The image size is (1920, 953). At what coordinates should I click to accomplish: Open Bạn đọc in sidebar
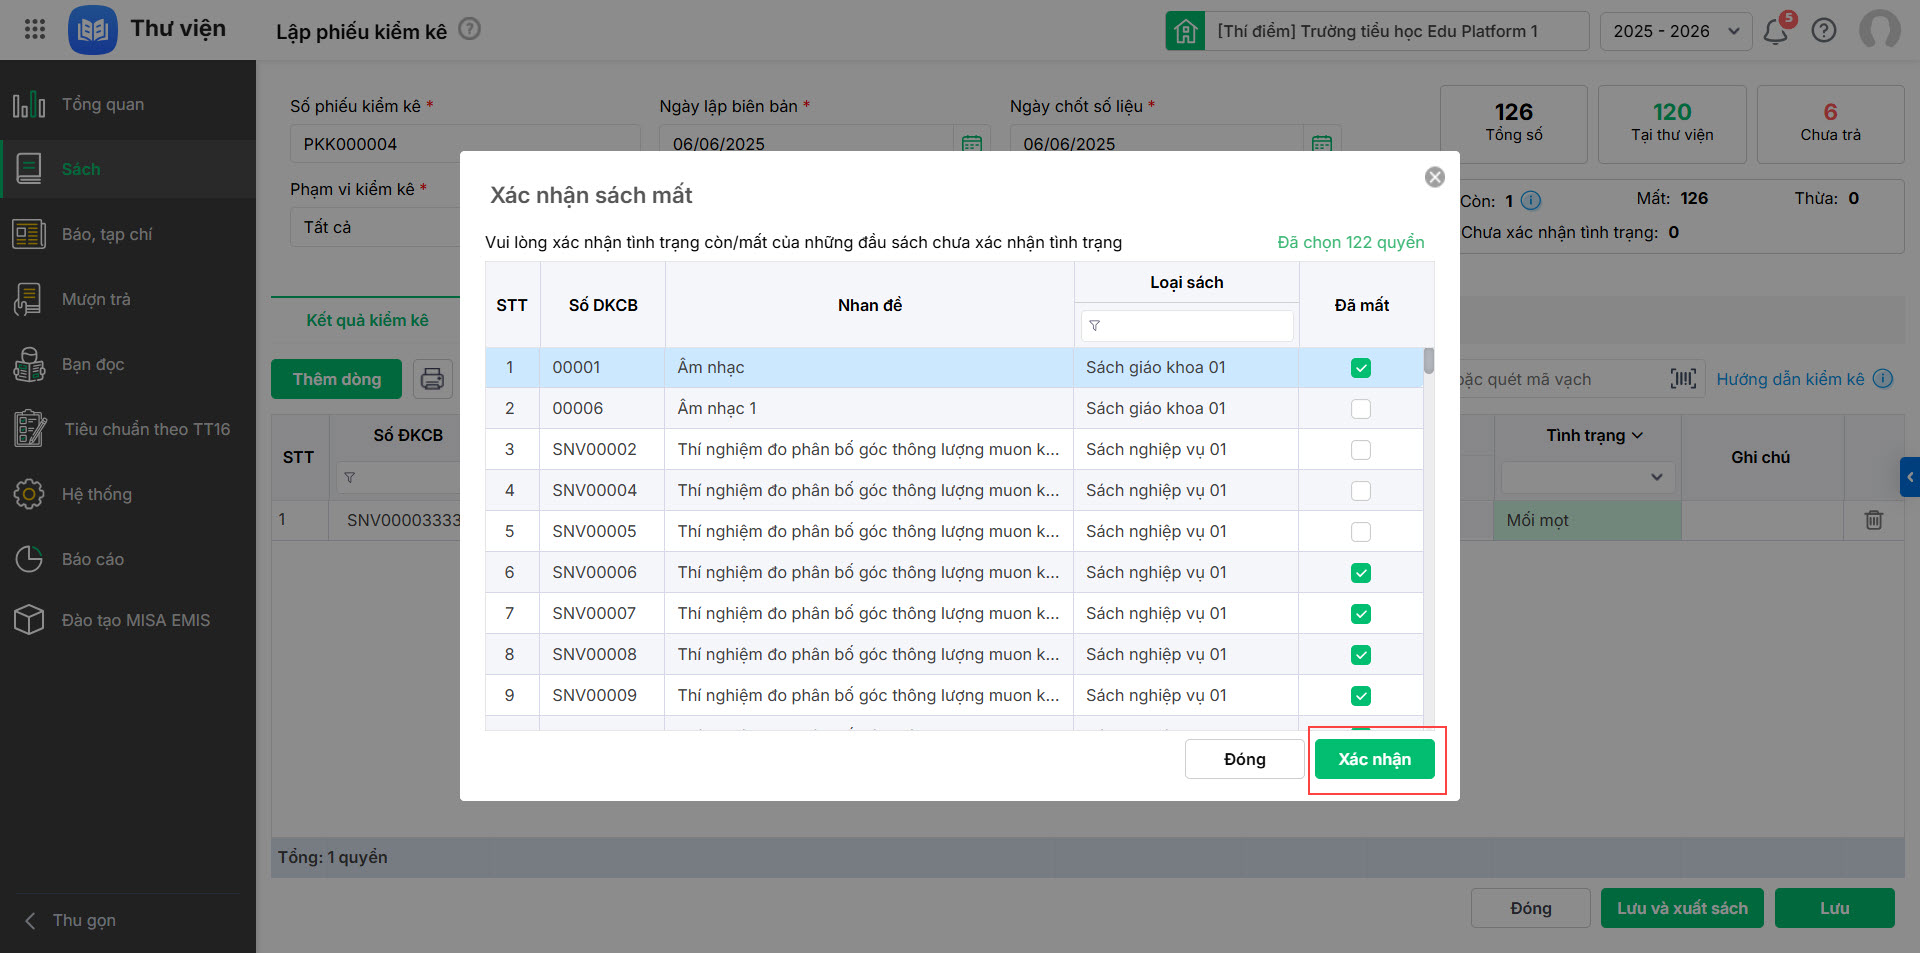point(128,364)
